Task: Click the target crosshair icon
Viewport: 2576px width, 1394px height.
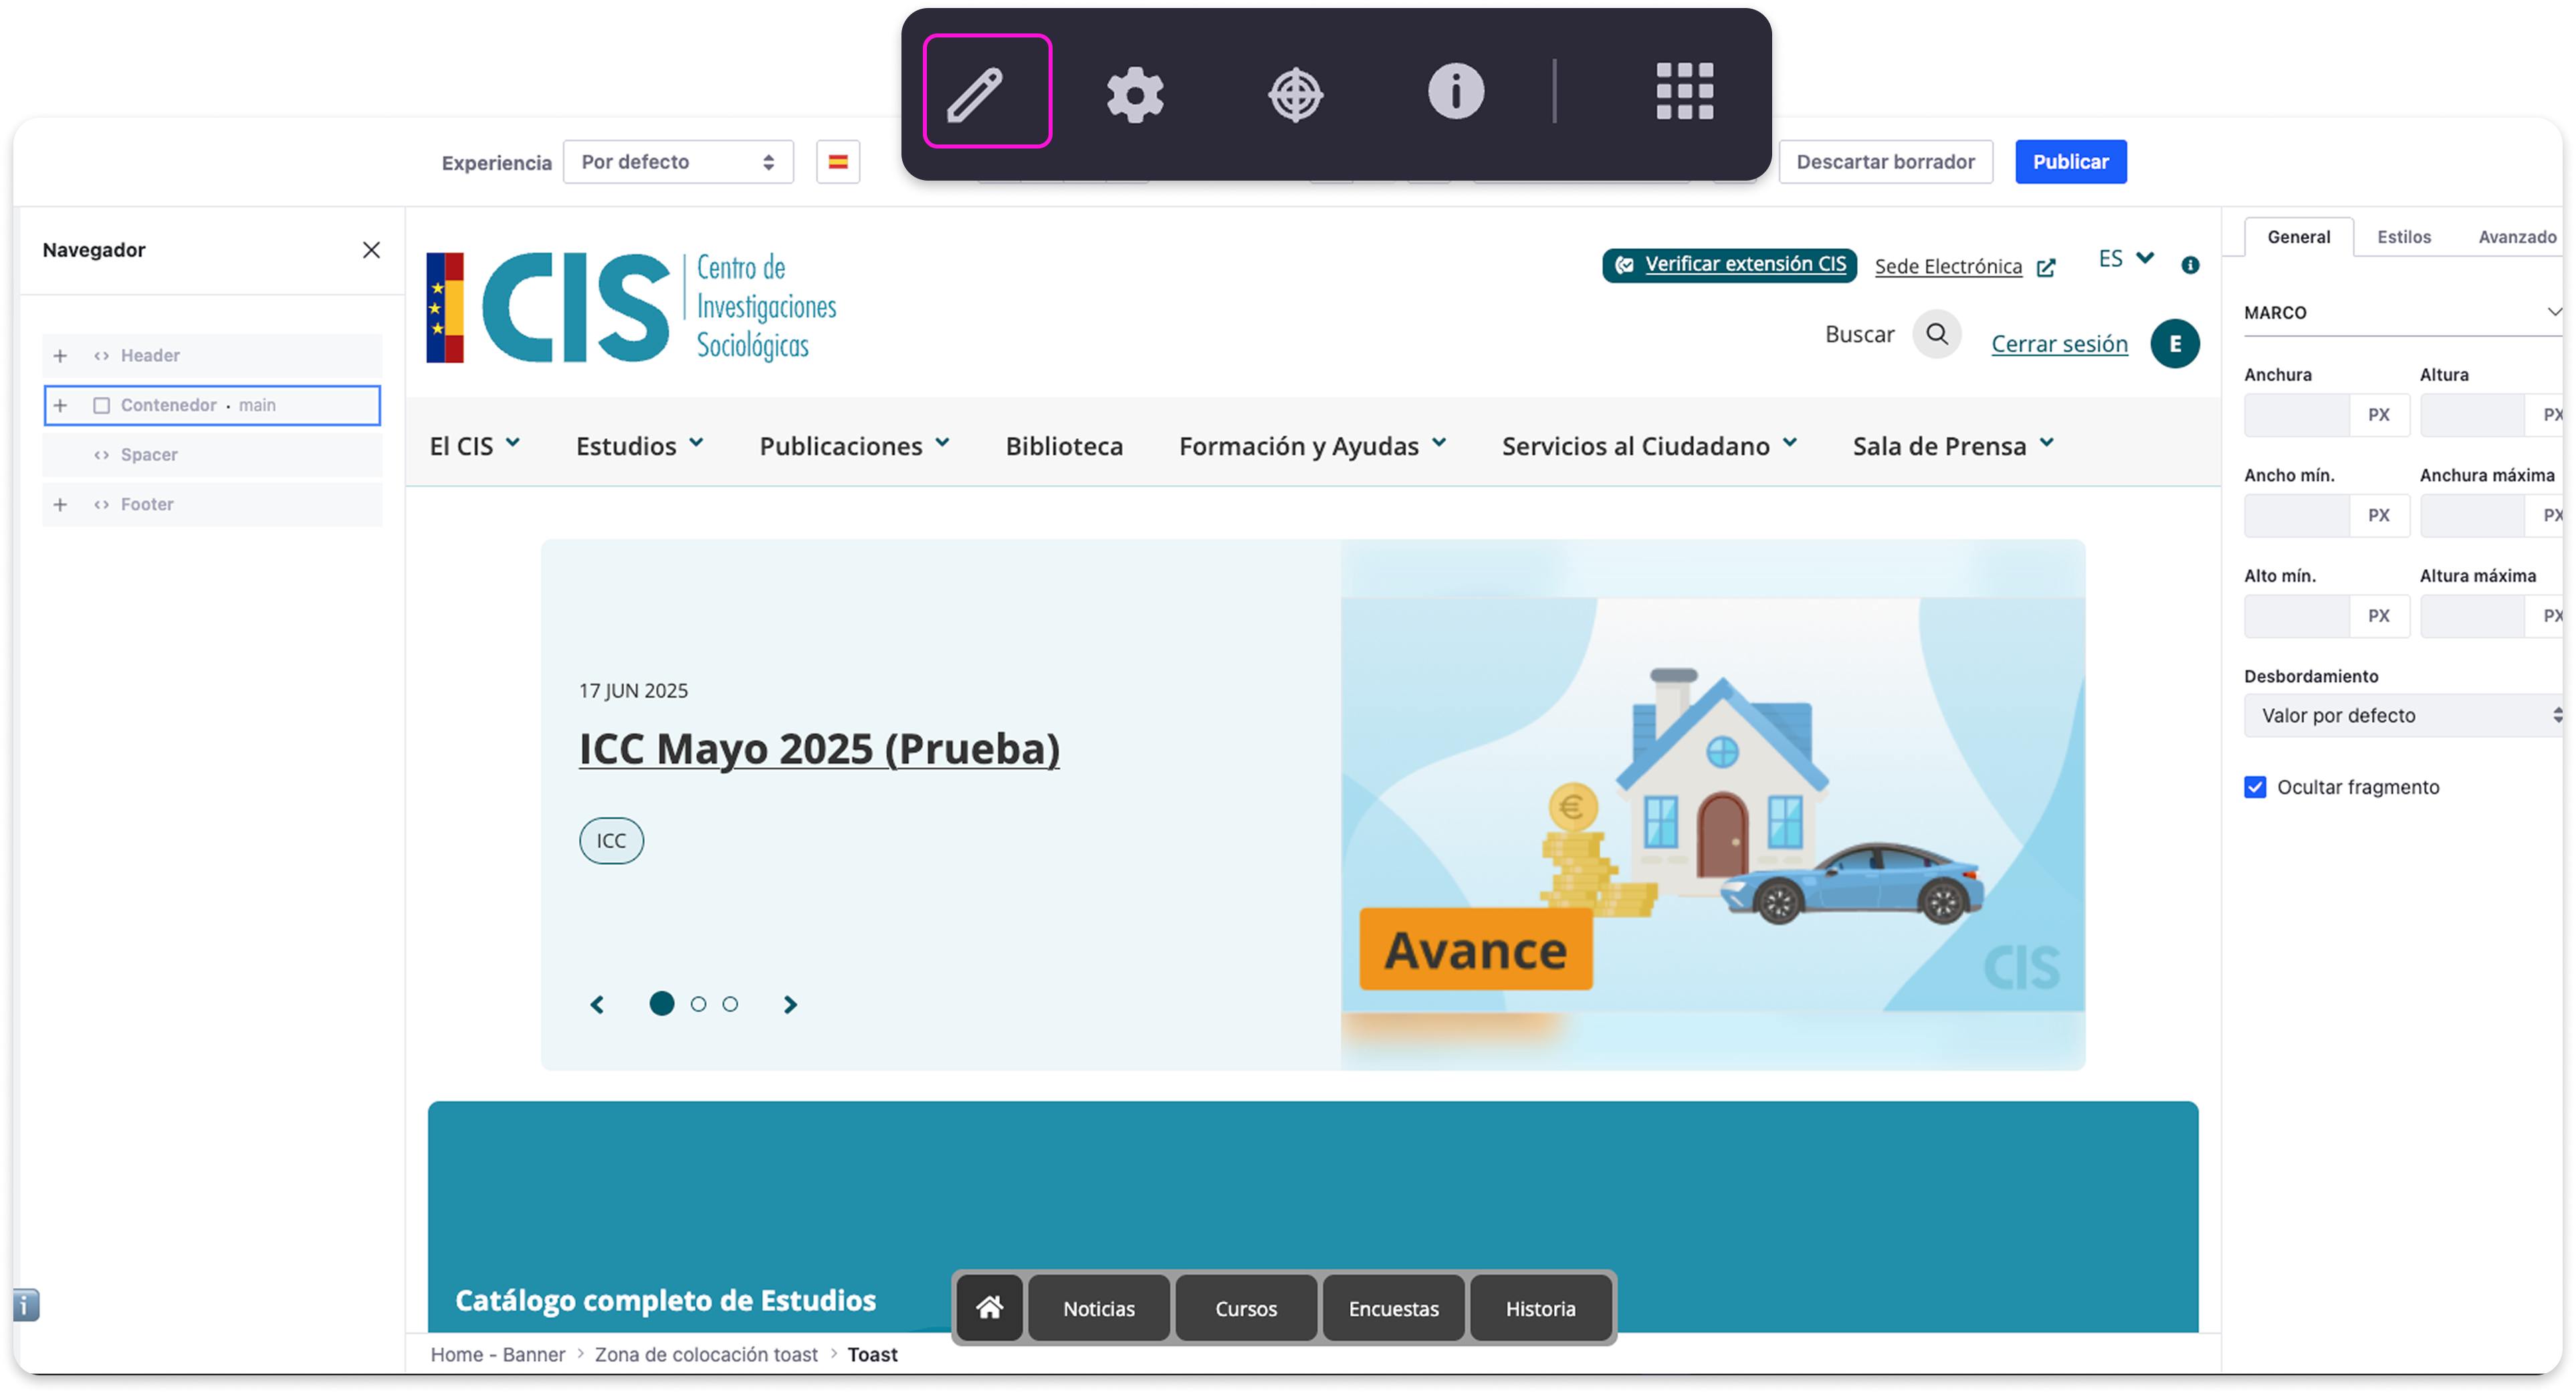Action: tap(1295, 94)
